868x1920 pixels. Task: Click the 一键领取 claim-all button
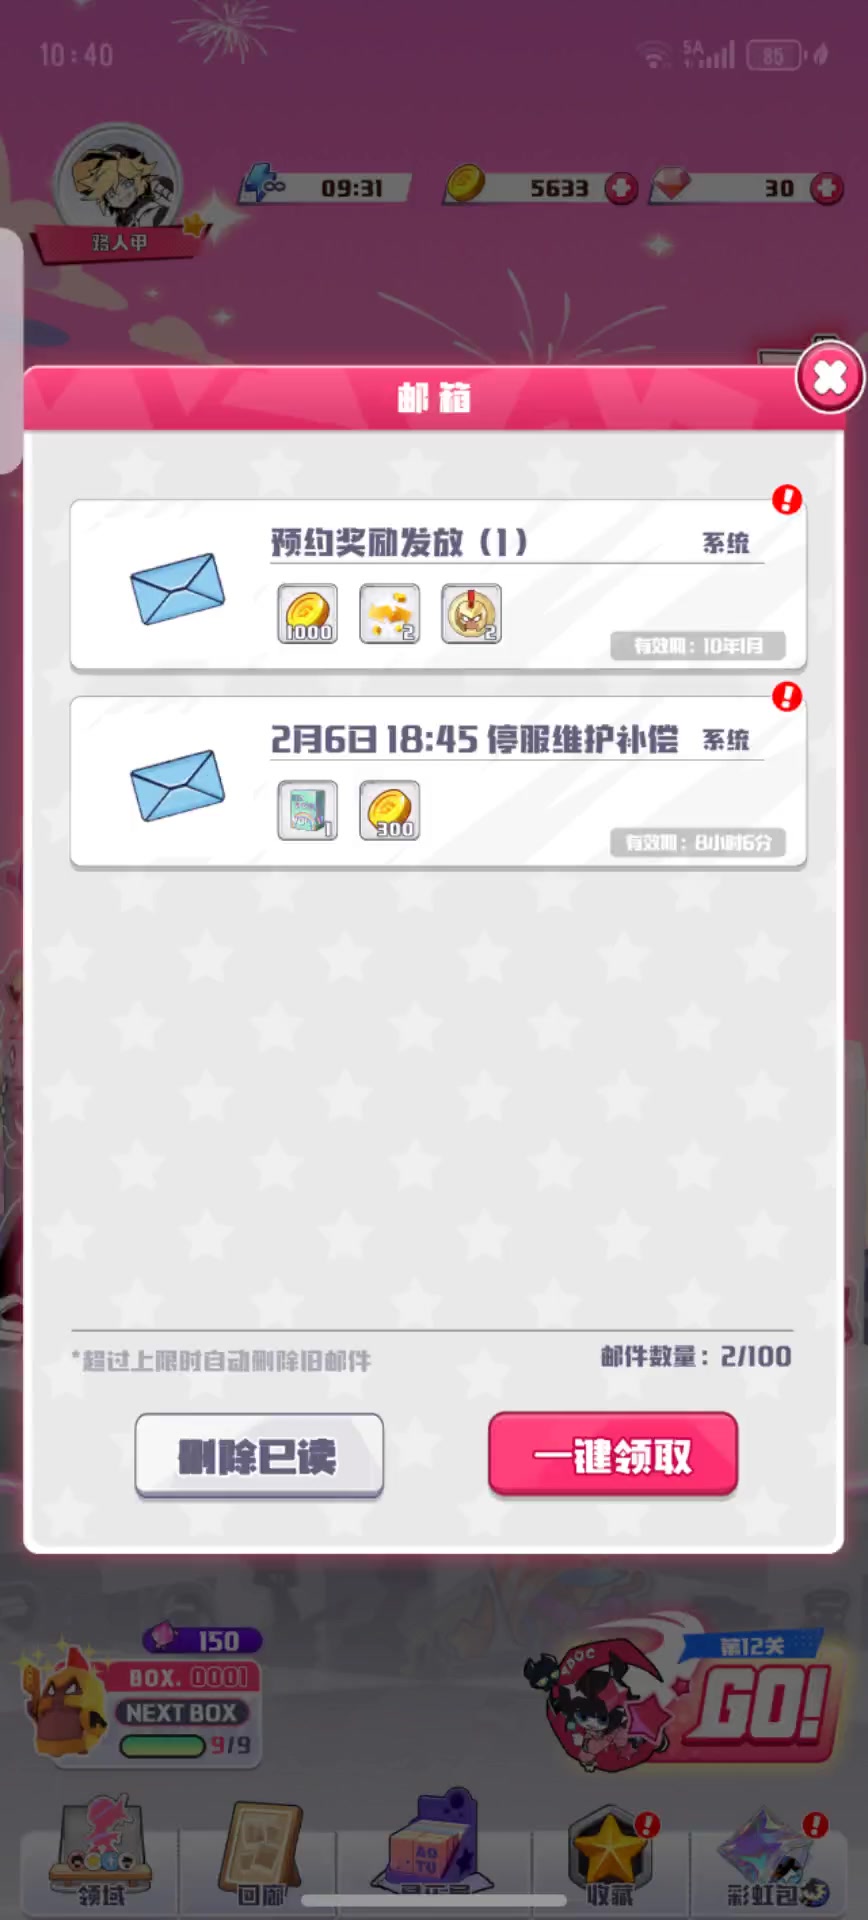[x=613, y=1455]
